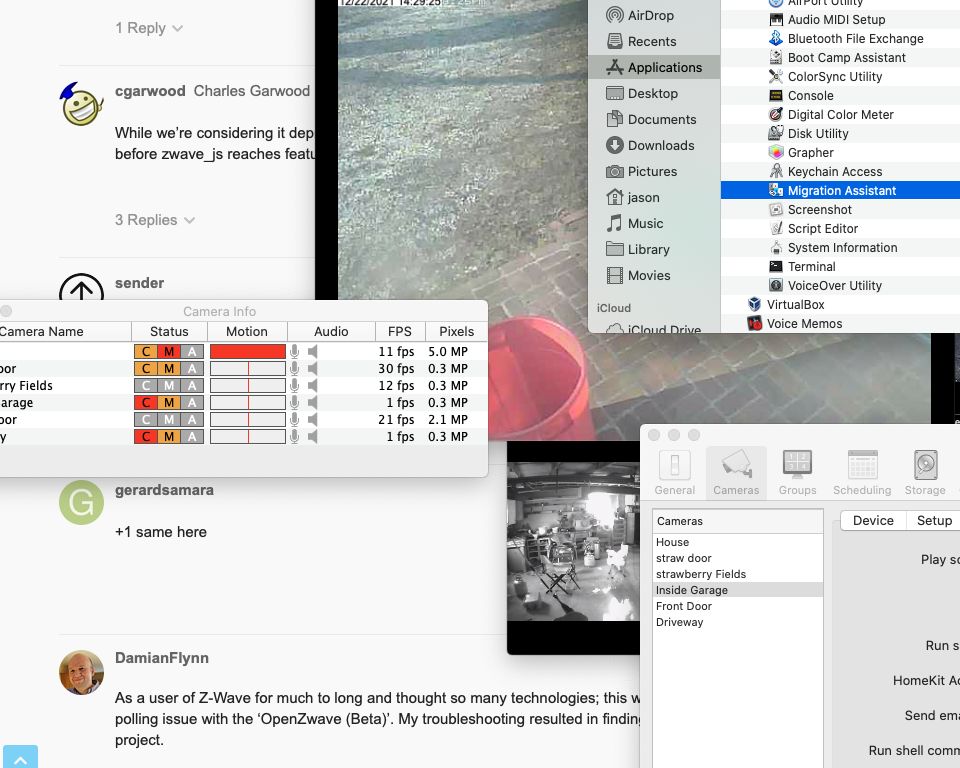This screenshot has width=960, height=768.
Task: Adjust motion bar for 21 fps camera
Action: tap(247, 420)
